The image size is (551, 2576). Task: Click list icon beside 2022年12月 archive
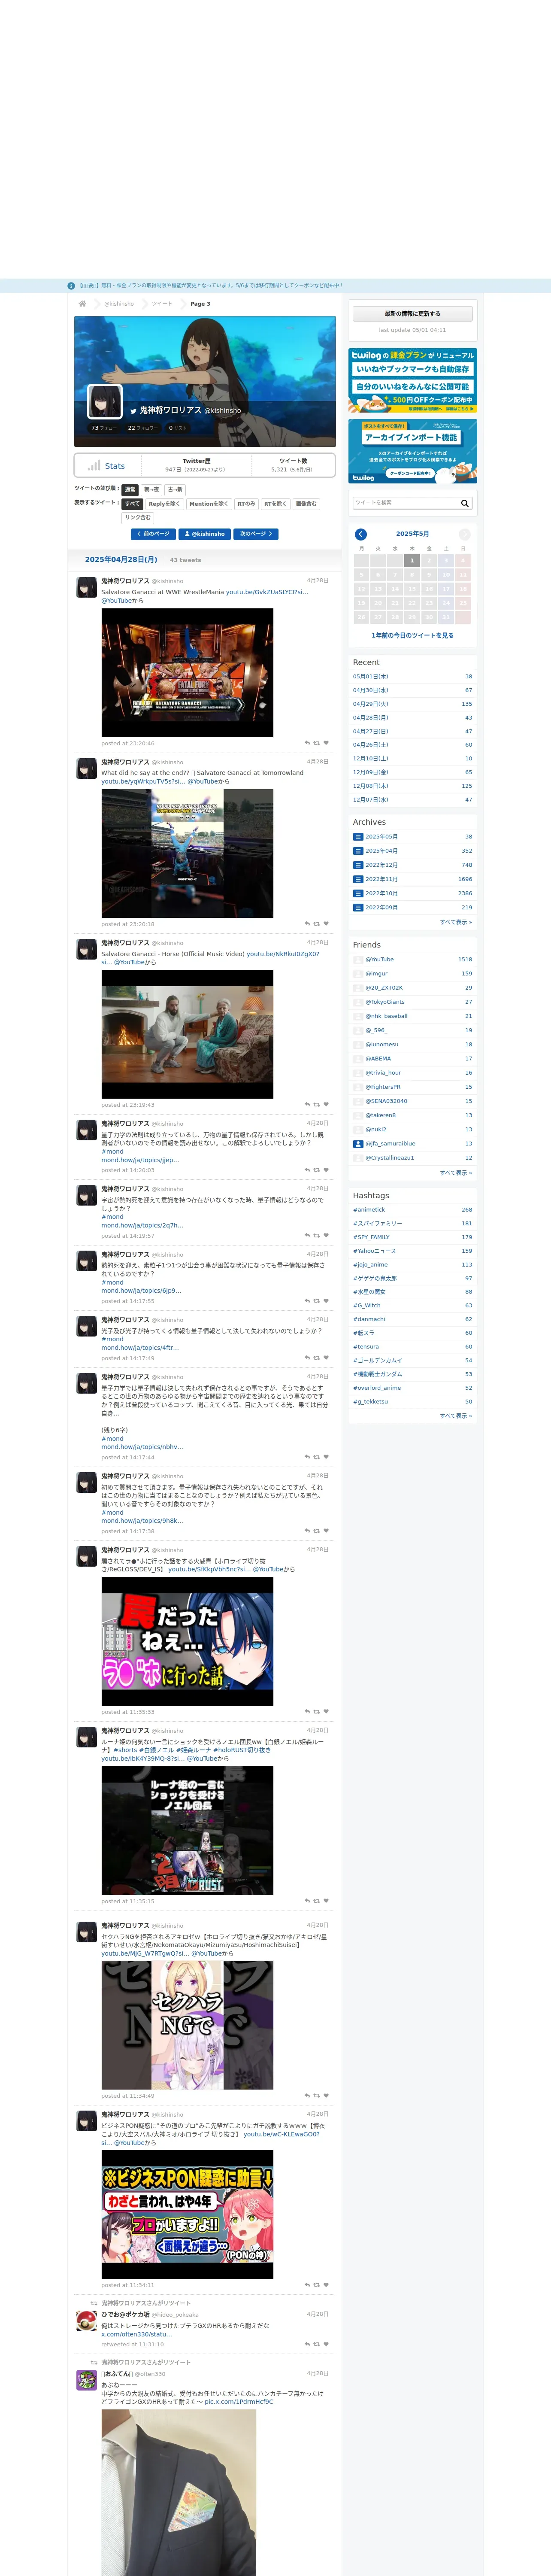coord(358,865)
